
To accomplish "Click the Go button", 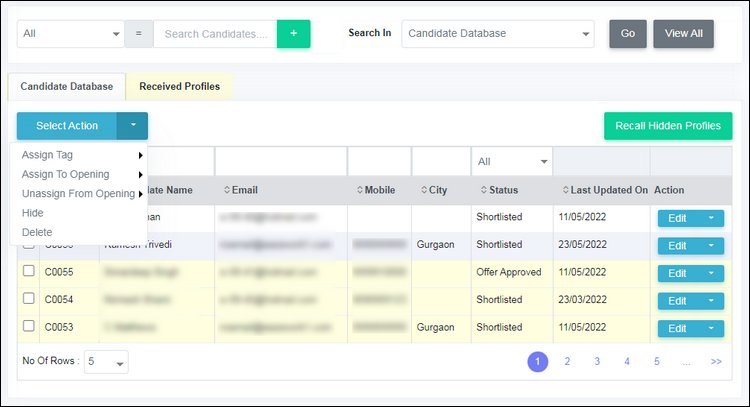I will pos(628,33).
